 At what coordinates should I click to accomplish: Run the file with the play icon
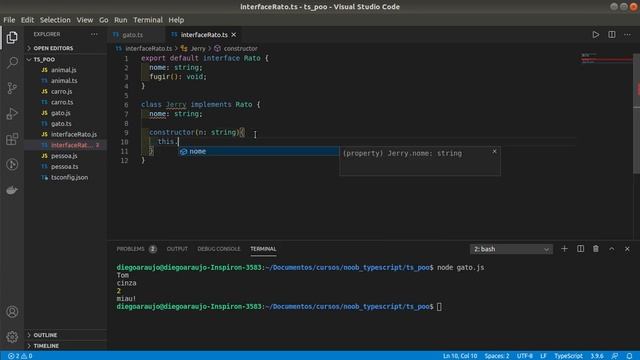tap(596, 35)
